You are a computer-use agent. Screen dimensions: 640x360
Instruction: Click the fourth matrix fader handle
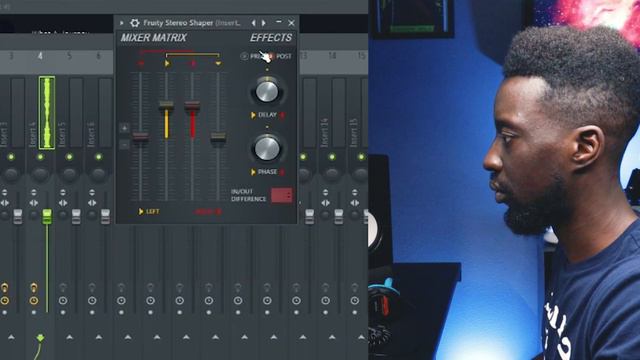tap(218, 138)
